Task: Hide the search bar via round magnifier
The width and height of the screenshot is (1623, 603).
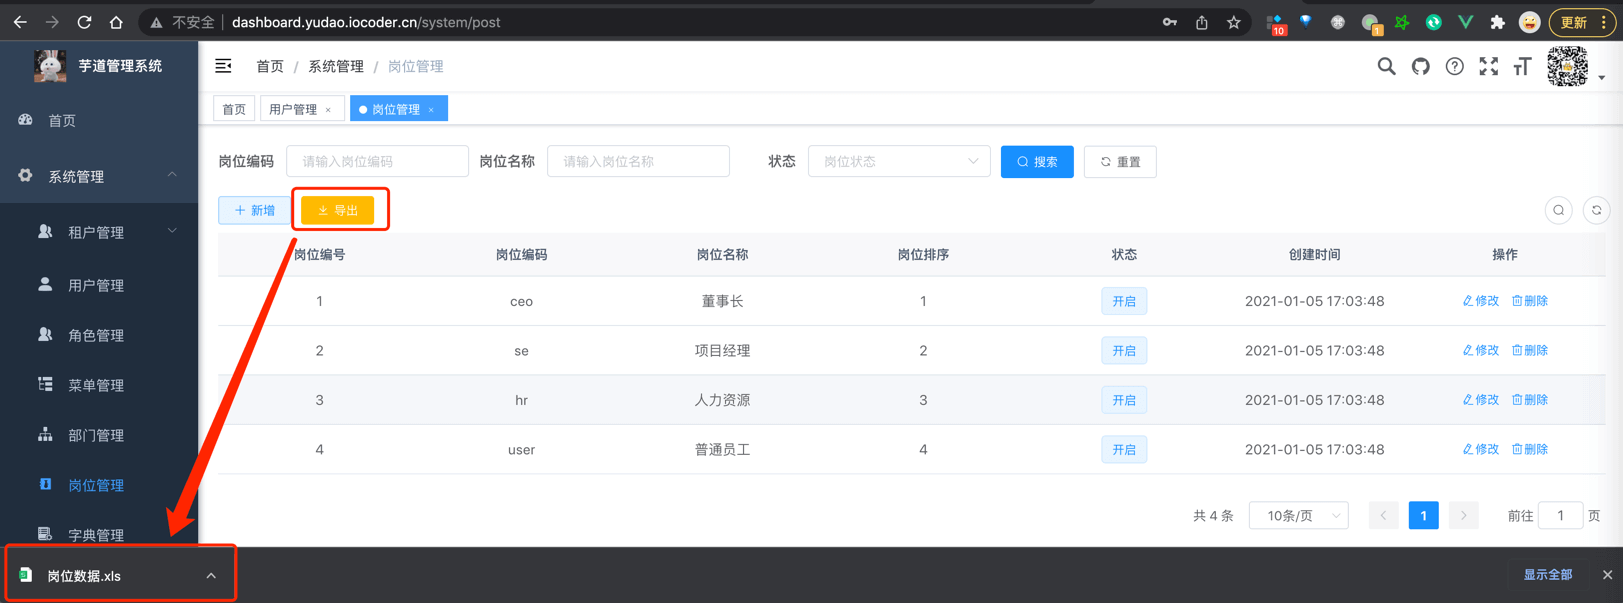Action: click(1558, 210)
